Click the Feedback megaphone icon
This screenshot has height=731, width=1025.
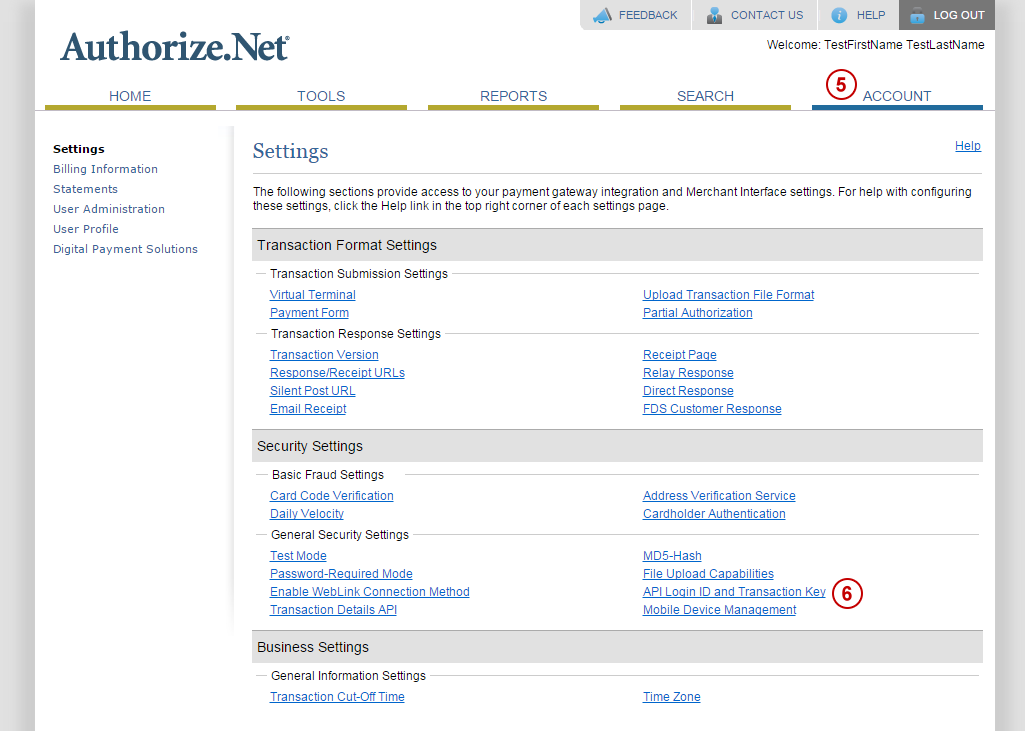[602, 15]
